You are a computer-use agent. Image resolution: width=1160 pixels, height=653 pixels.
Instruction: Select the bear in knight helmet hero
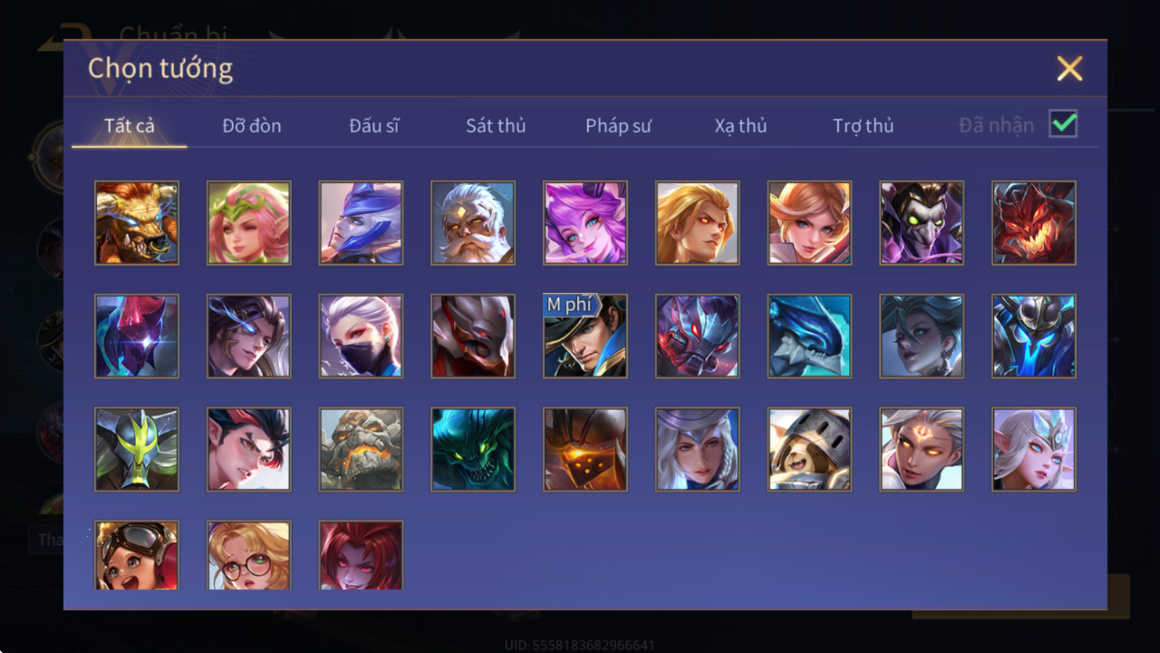(x=809, y=449)
